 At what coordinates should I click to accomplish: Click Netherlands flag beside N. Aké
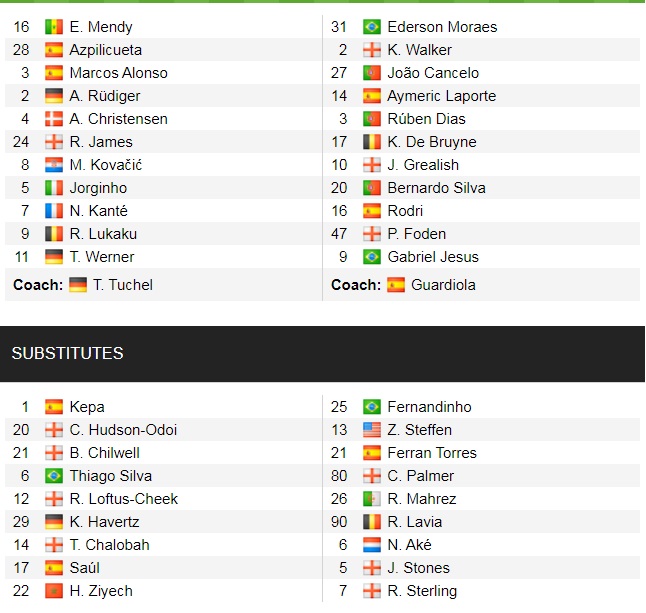tap(372, 545)
